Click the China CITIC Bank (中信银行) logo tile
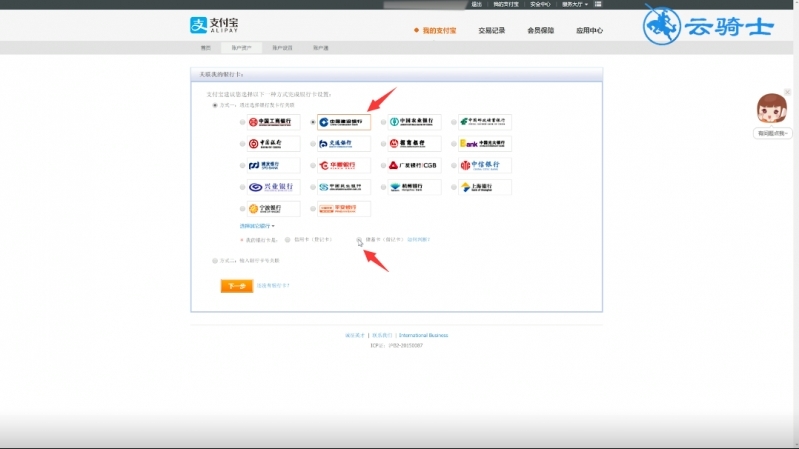Image resolution: width=799 pixels, height=449 pixels. (485, 165)
